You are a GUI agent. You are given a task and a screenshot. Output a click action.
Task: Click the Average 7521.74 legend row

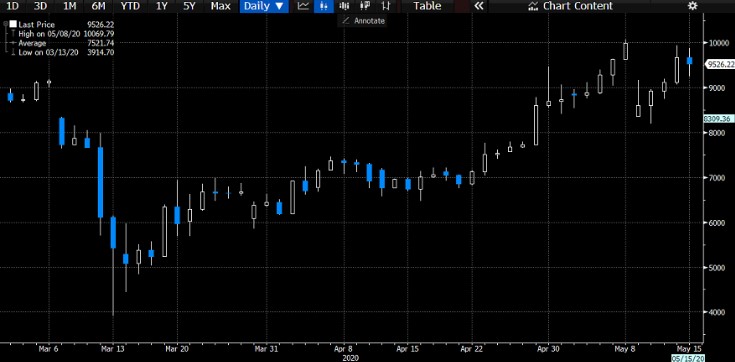coord(62,43)
